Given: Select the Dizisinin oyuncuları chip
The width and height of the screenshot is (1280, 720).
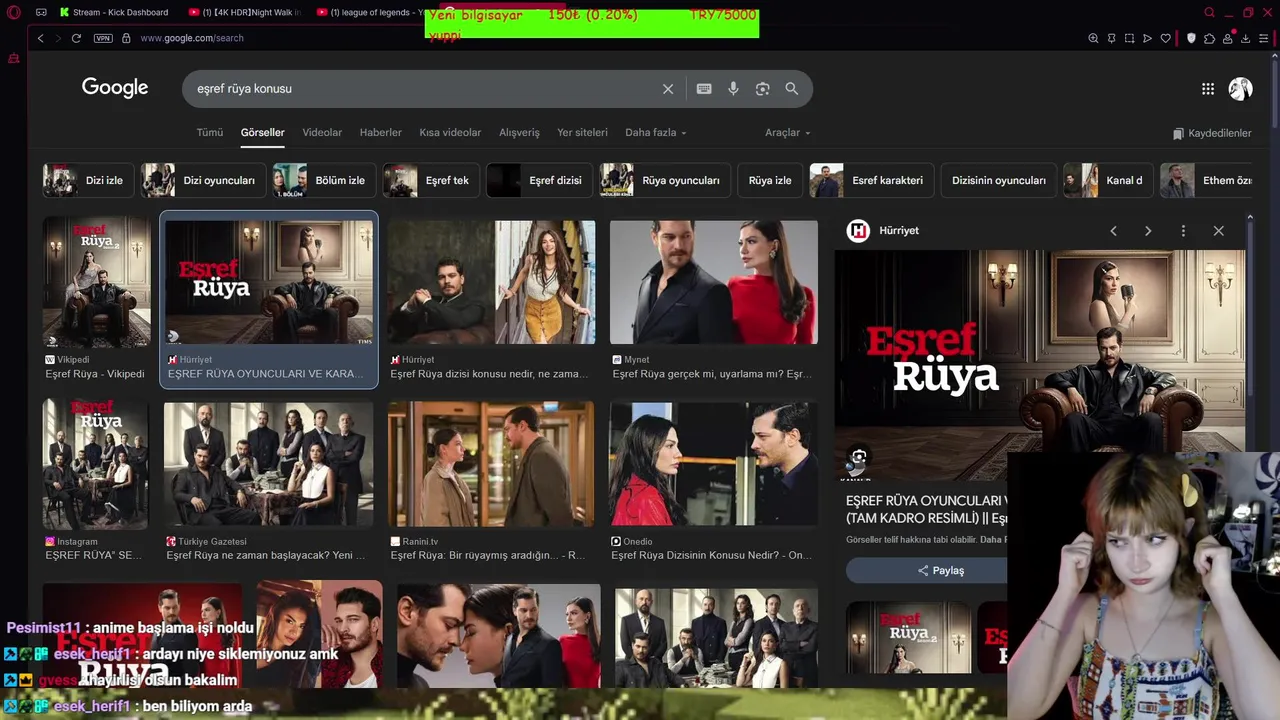Looking at the screenshot, I should (x=999, y=180).
